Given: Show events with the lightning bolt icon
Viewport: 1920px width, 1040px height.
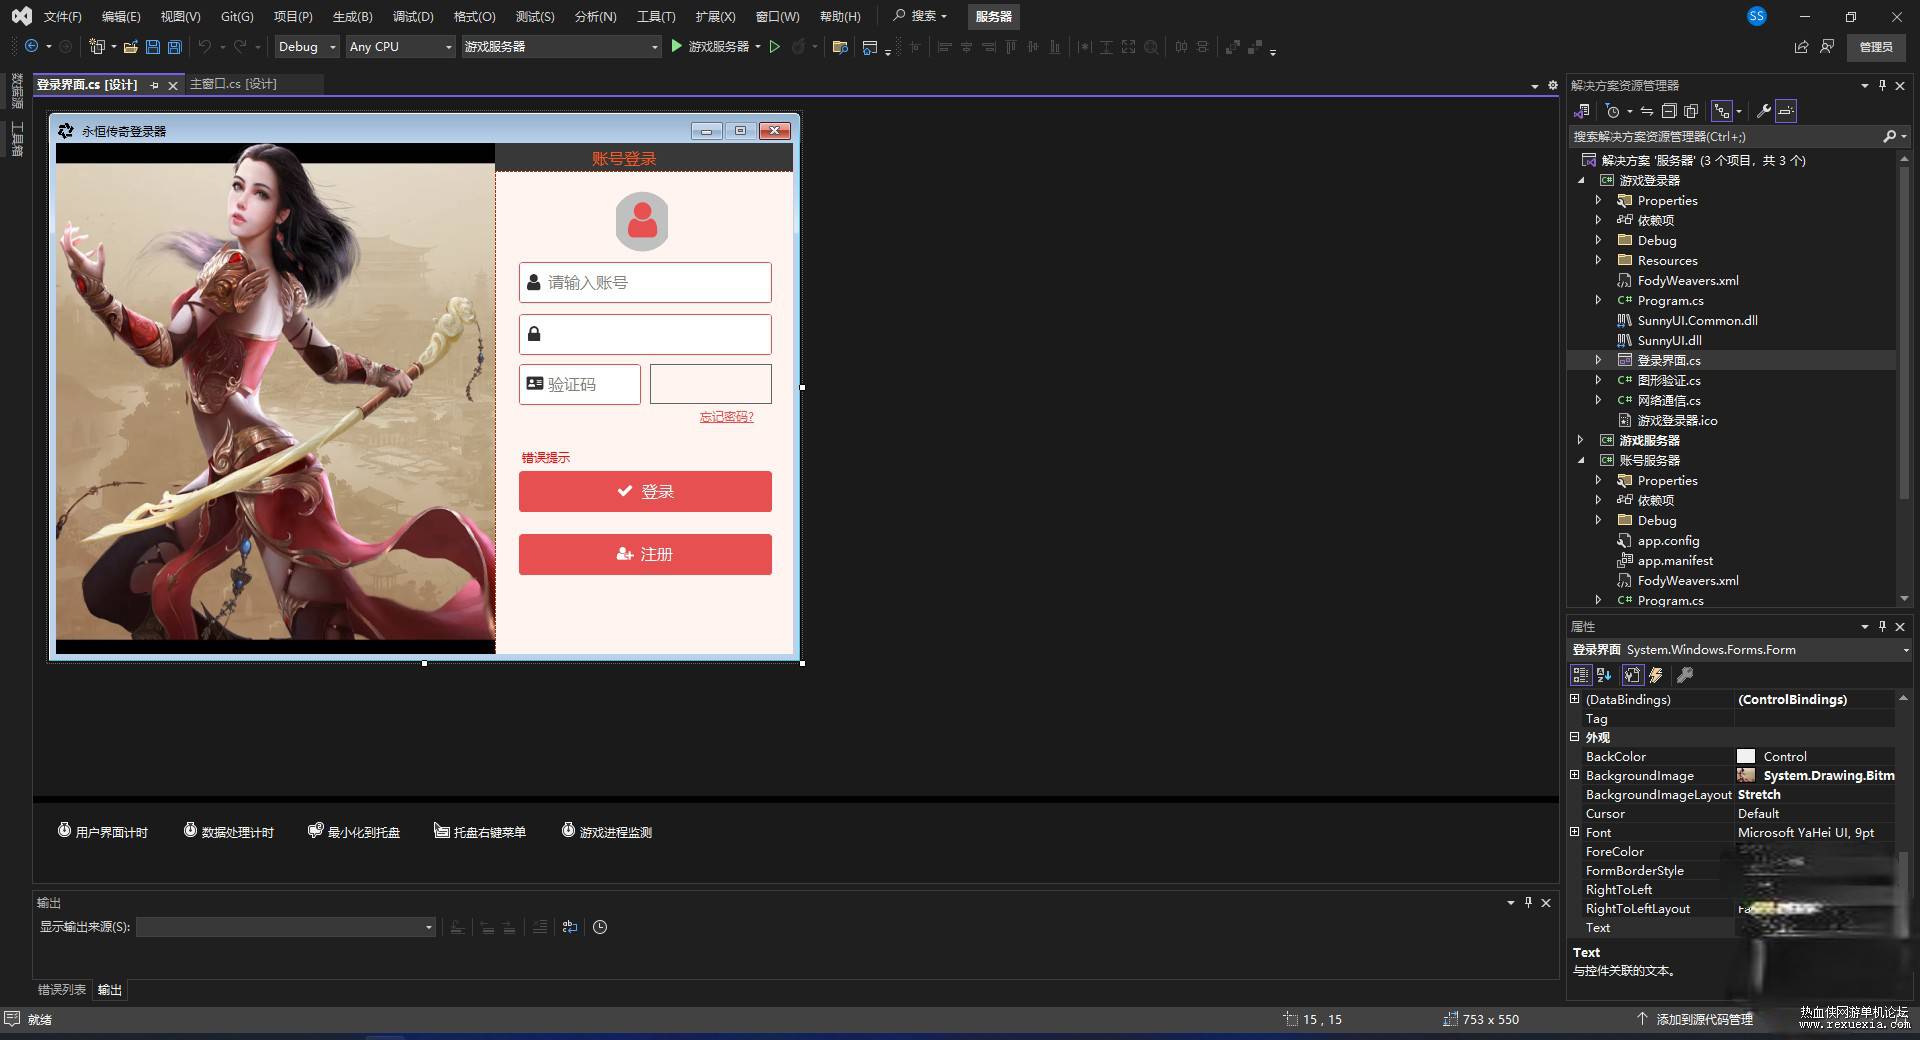Looking at the screenshot, I should point(1656,675).
